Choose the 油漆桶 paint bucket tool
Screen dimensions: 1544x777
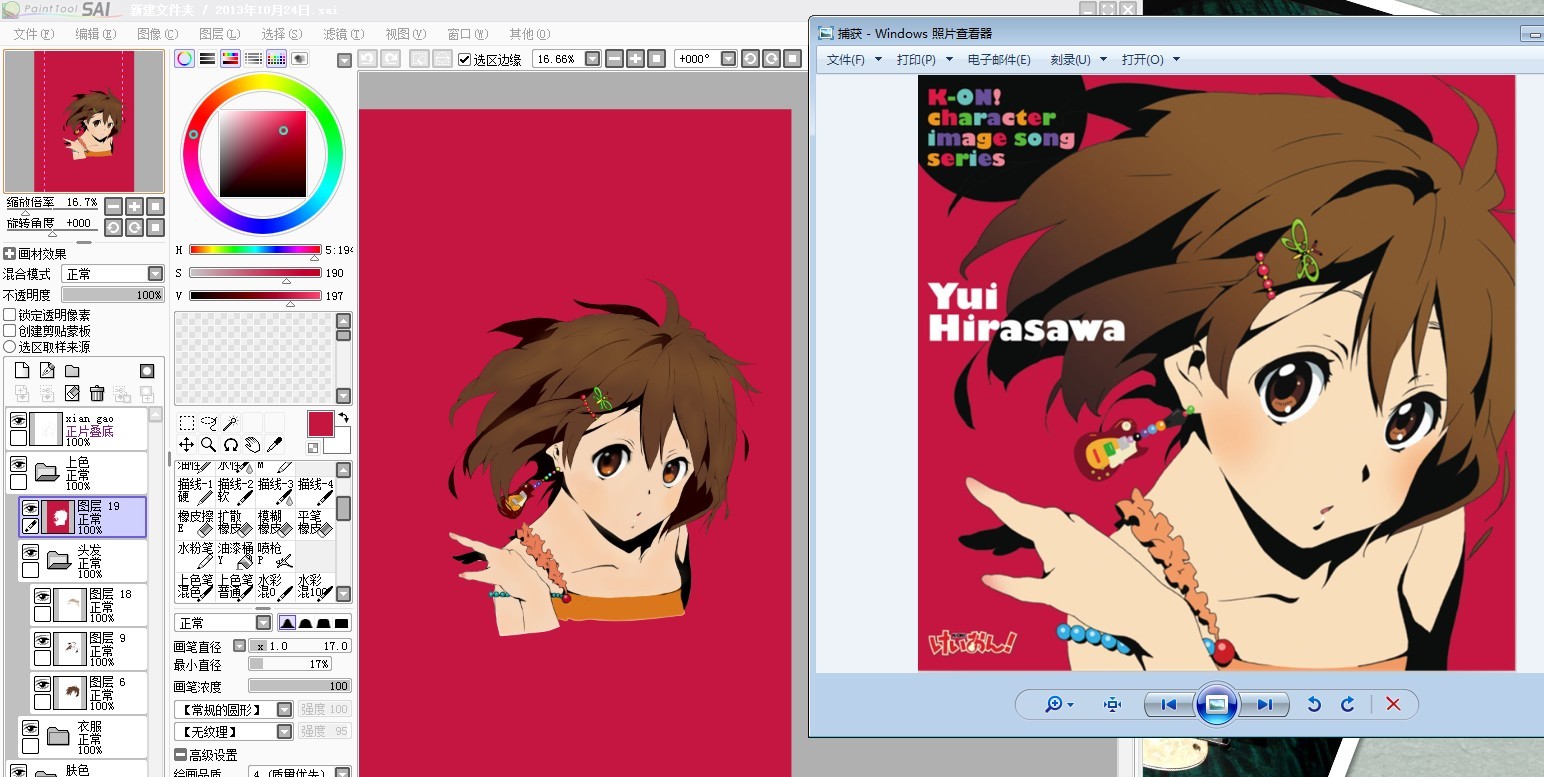pyautogui.click(x=235, y=555)
